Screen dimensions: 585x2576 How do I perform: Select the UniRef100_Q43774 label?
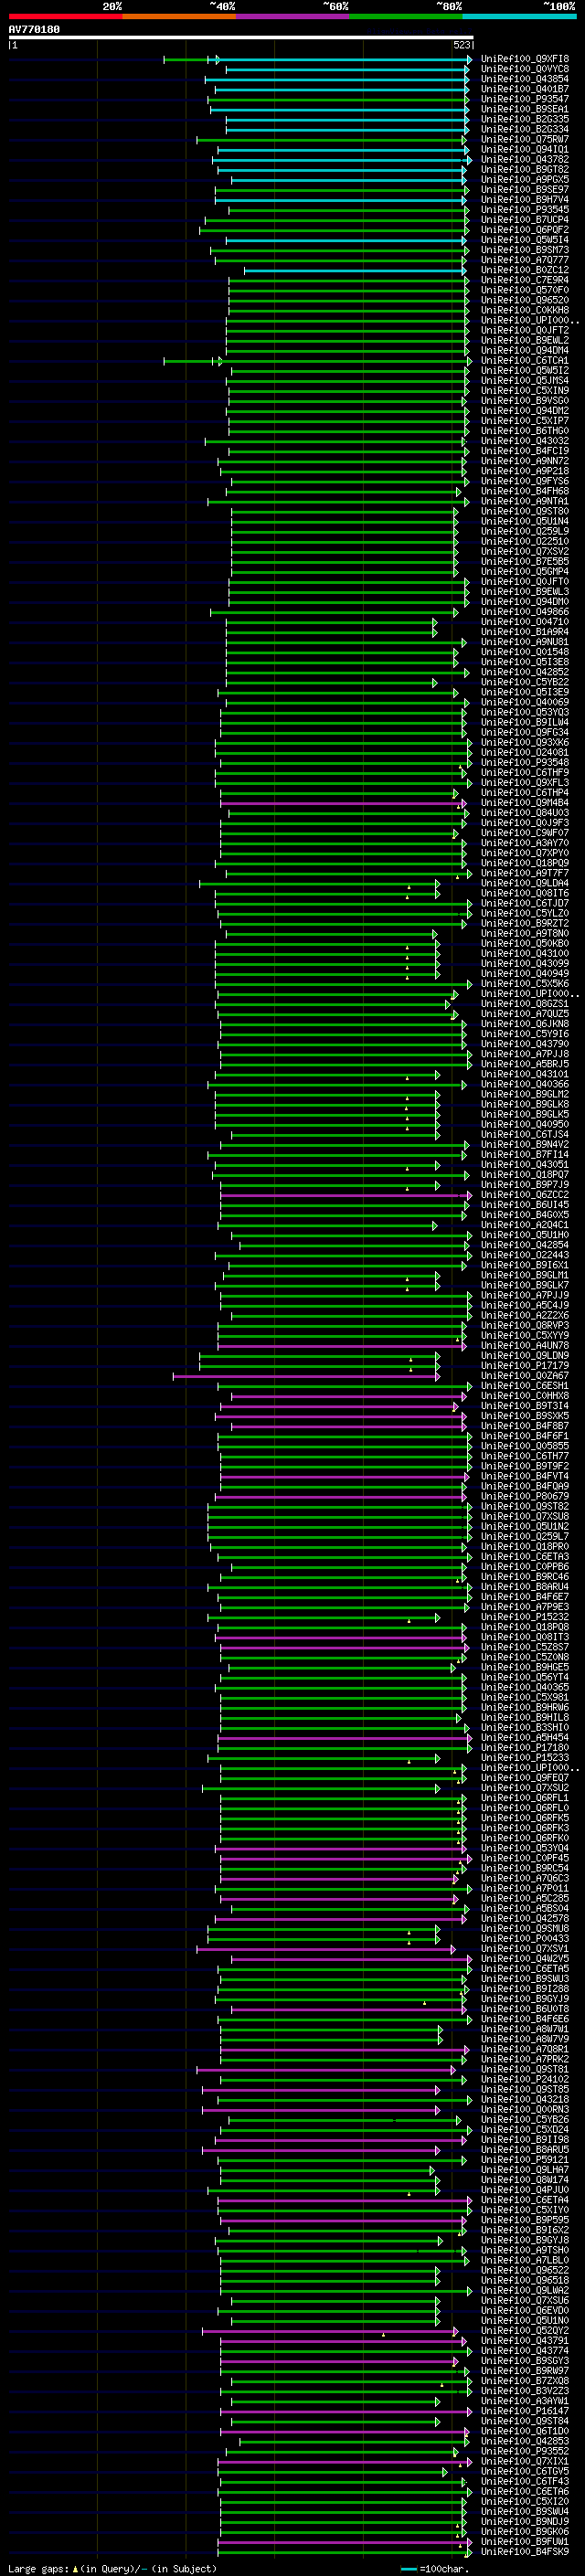524,2350
